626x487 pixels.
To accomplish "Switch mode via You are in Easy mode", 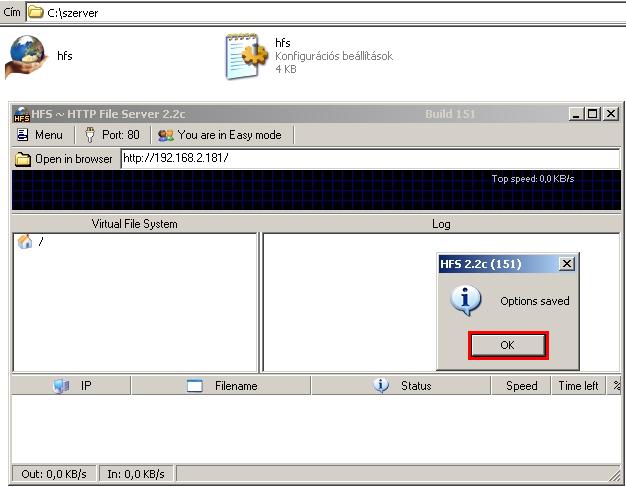I will click(220, 135).
